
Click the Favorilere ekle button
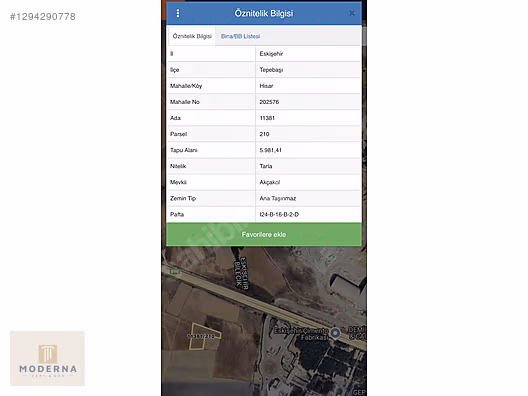[264, 234]
